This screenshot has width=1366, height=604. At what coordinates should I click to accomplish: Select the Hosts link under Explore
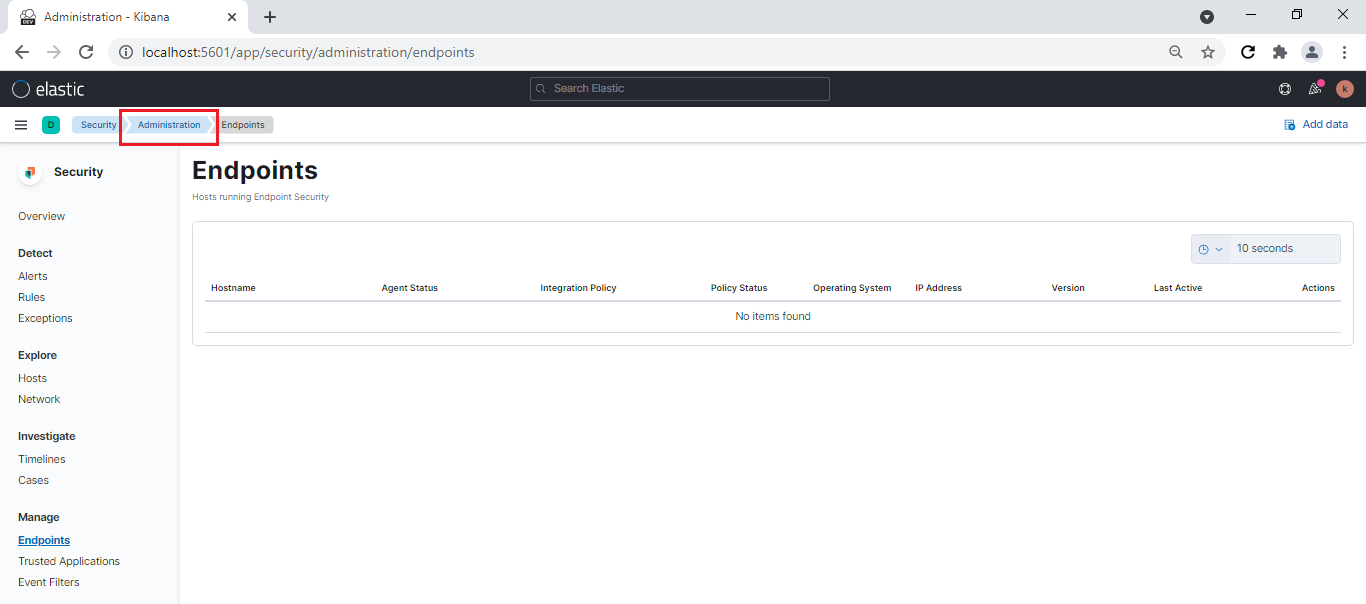(32, 377)
